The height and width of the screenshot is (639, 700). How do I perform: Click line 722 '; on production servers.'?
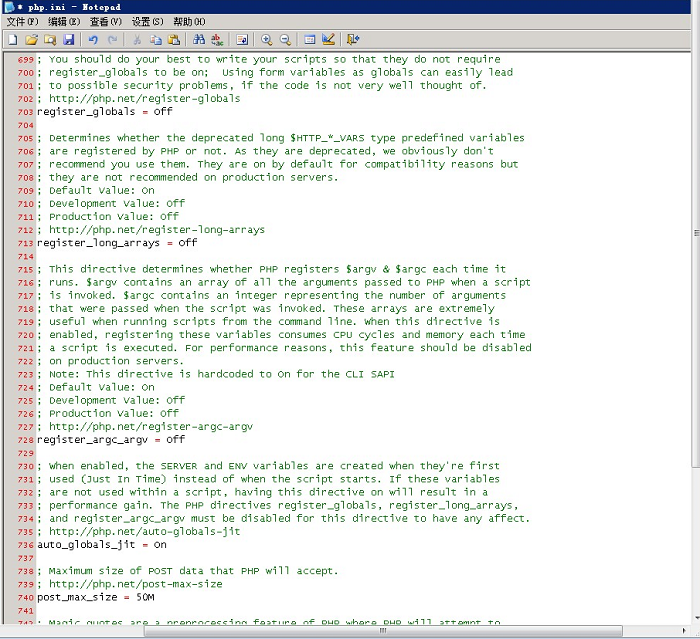[110, 361]
